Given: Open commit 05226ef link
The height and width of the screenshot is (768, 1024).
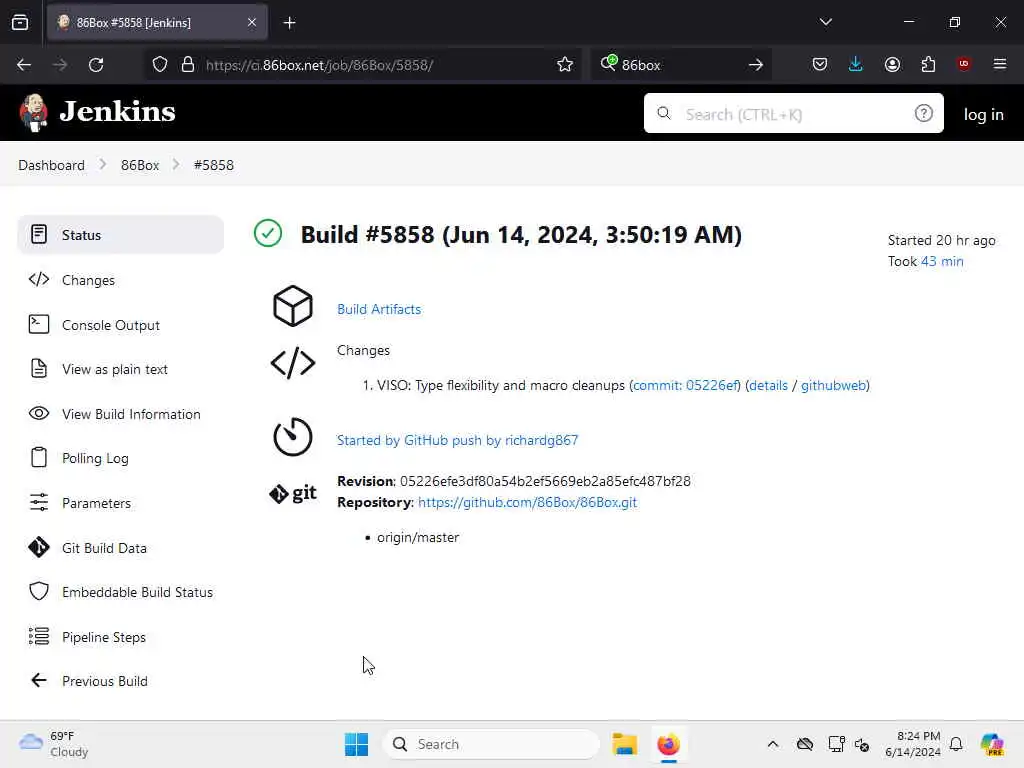Looking at the screenshot, I should click(x=686, y=385).
